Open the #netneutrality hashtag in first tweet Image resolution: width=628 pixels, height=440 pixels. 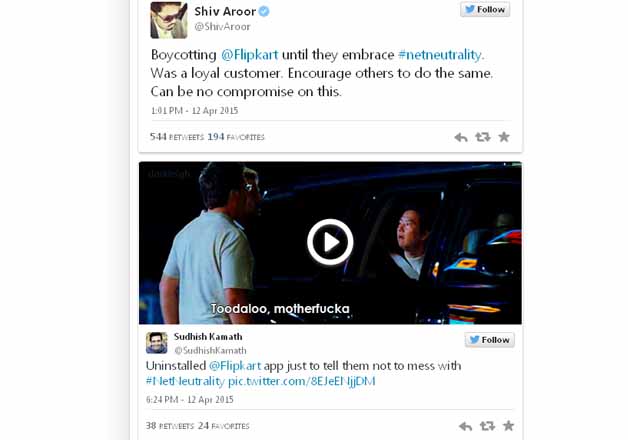(x=440, y=55)
